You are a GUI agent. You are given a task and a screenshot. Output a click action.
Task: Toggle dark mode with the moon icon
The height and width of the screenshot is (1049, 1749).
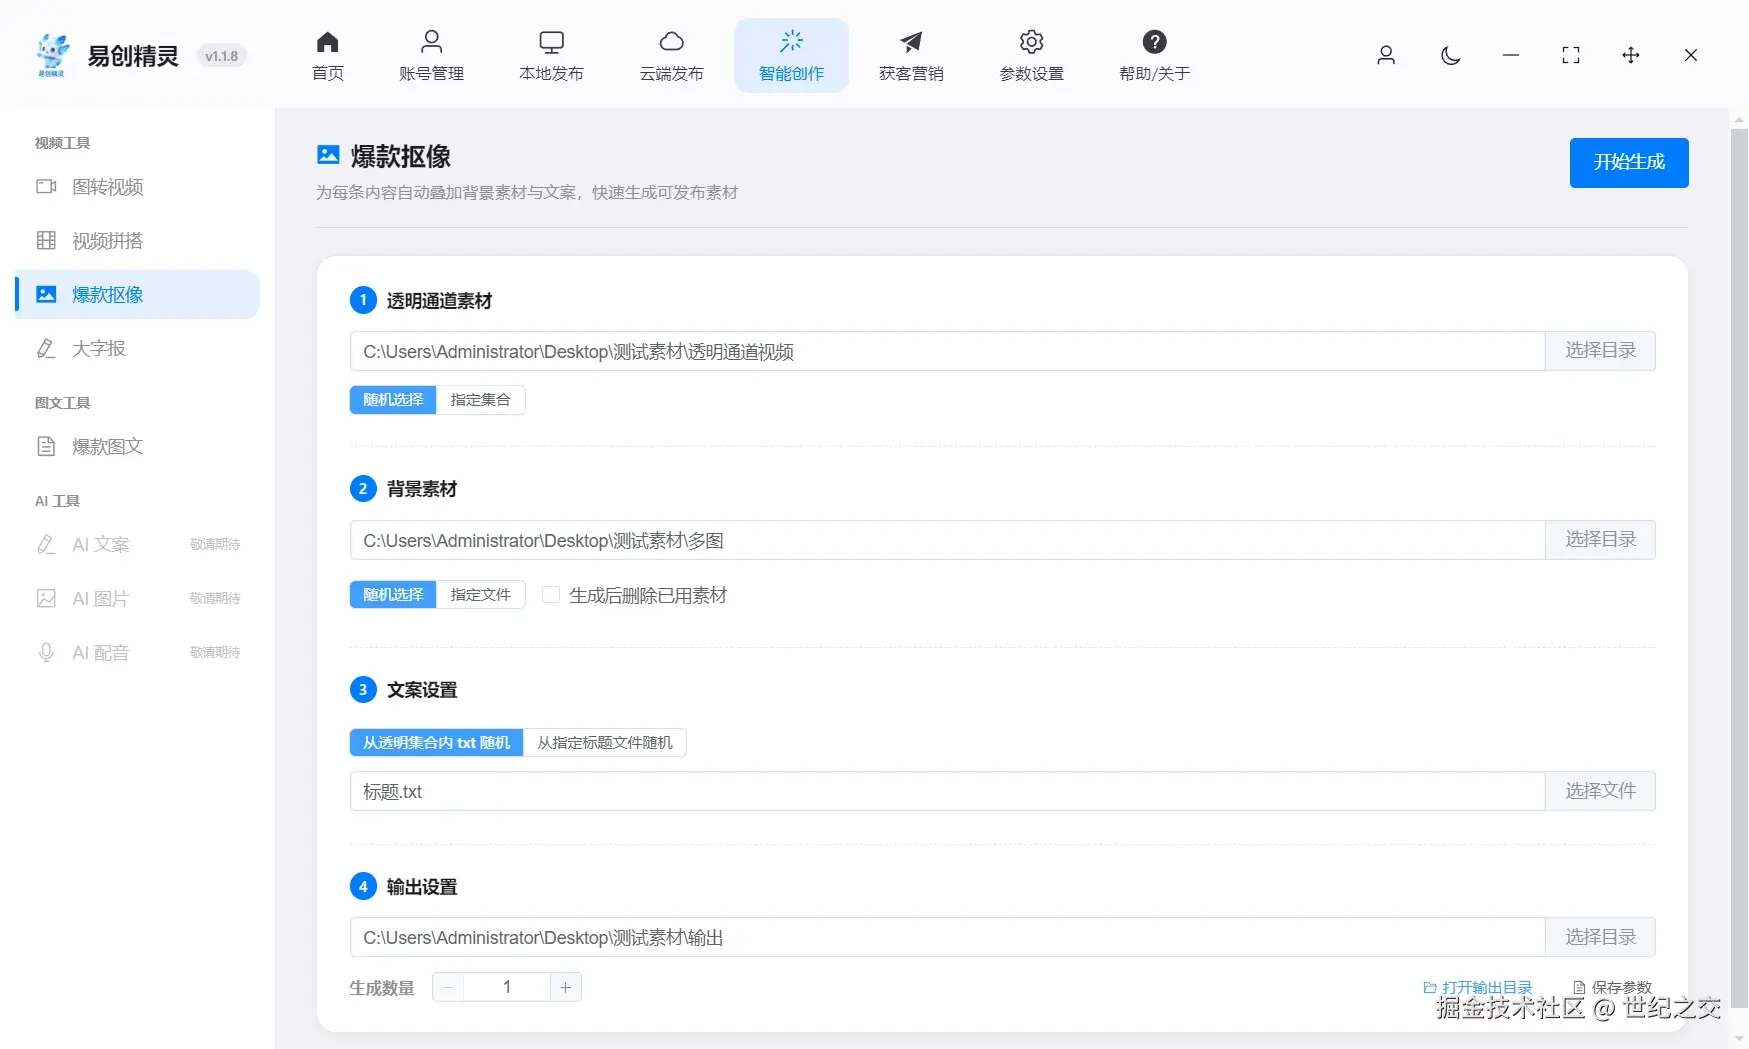1450,56
